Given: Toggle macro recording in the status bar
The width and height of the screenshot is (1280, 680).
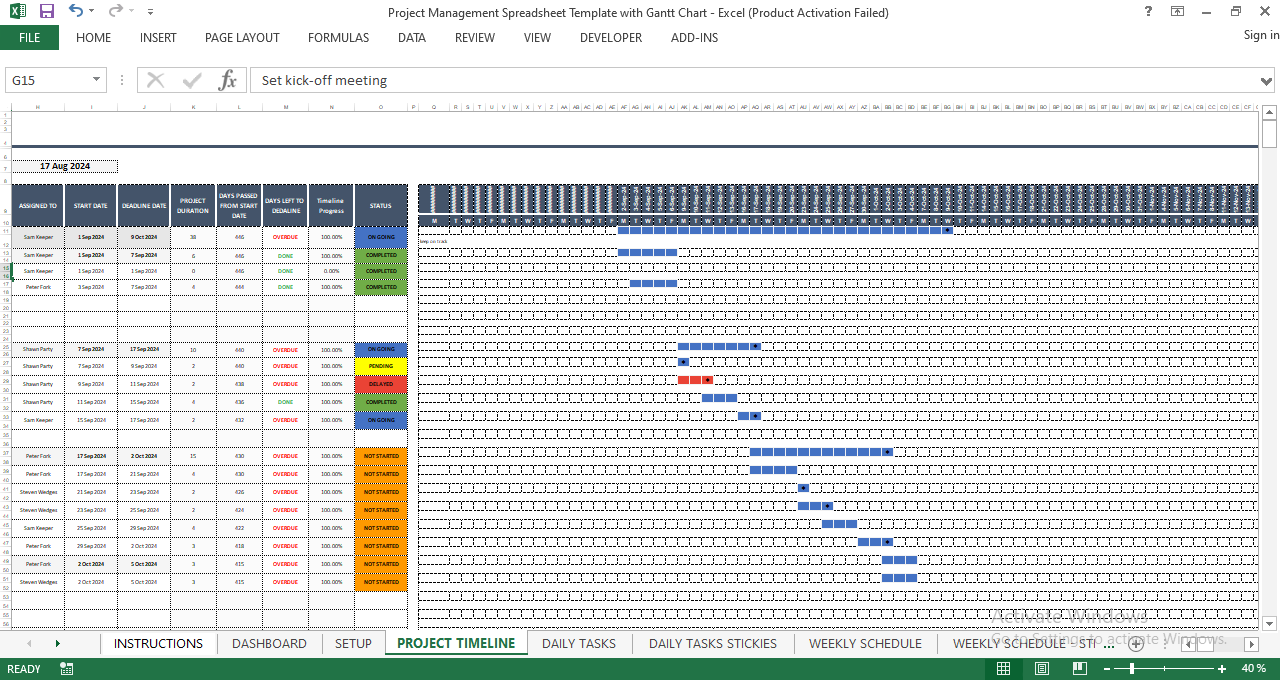Looking at the screenshot, I should coord(66,668).
